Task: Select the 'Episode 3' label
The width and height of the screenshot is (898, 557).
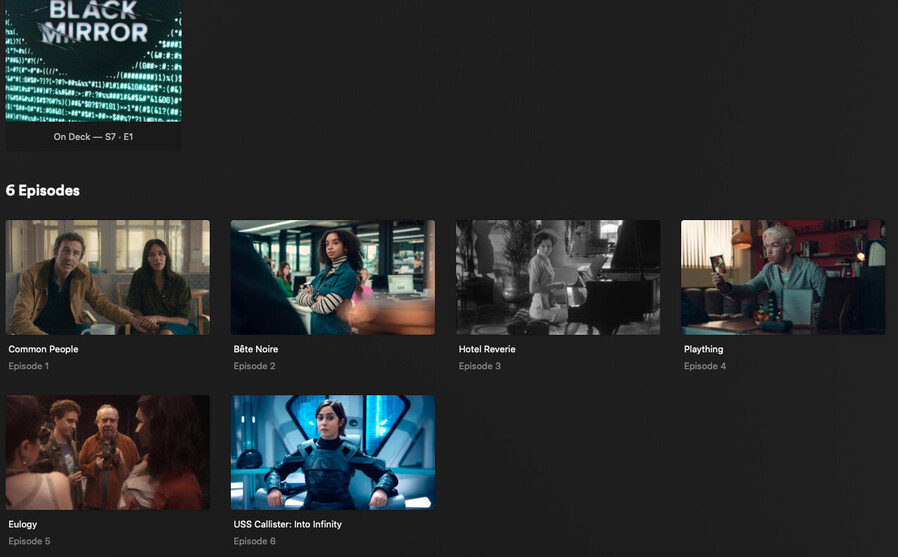Action: click(480, 366)
